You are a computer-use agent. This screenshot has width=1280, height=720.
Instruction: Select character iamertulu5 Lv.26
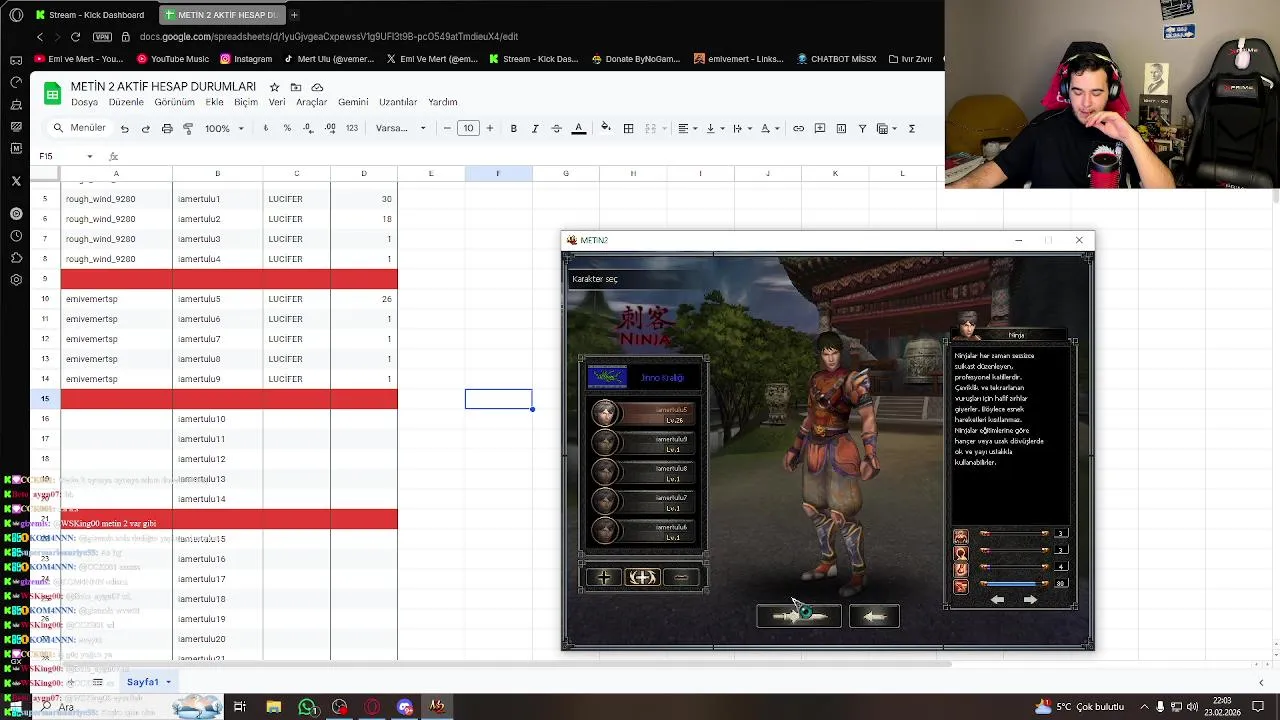click(x=645, y=413)
